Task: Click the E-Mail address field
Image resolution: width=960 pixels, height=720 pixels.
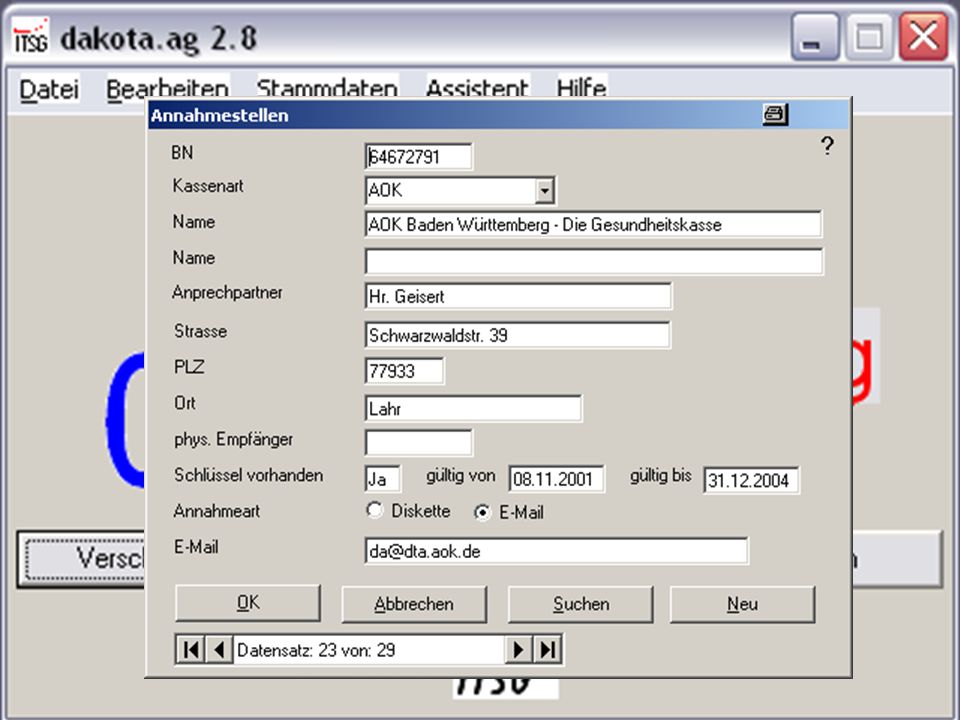Action: [x=557, y=551]
